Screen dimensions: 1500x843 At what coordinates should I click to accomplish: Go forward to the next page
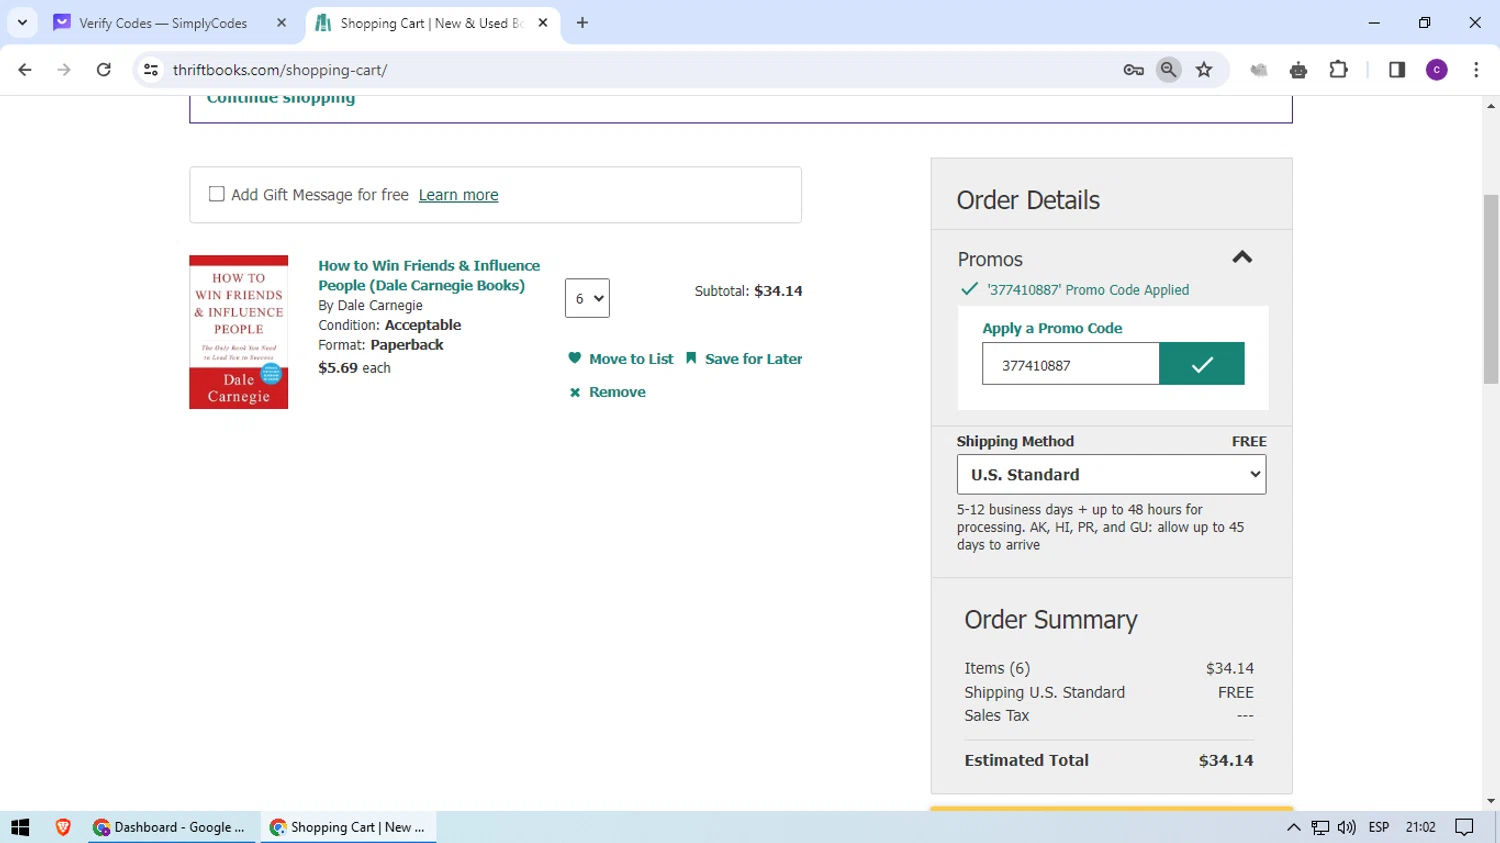[64, 70]
